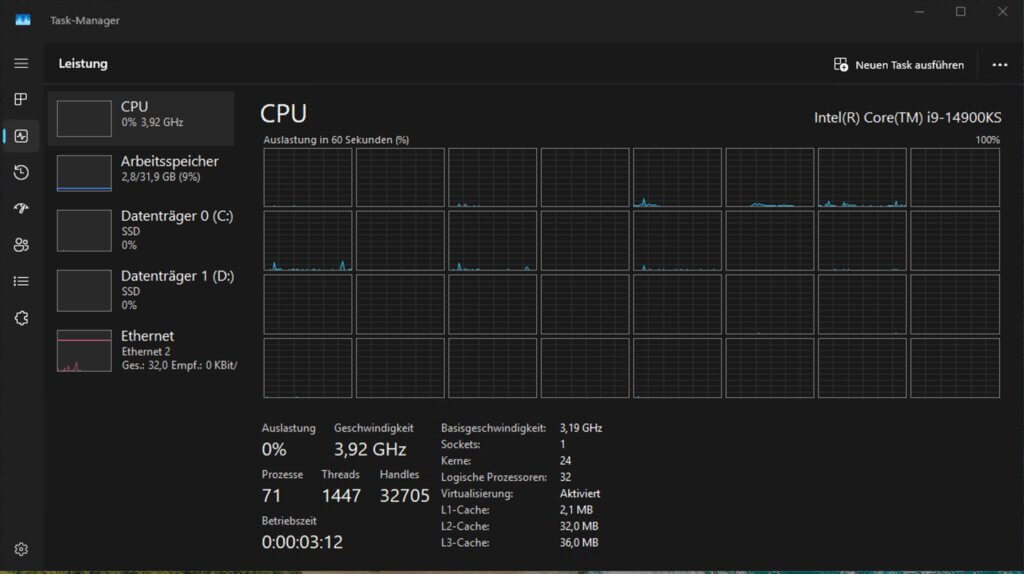The image size is (1024, 574).
Task: Select the Ethernet entry
Action: pyautogui.click(x=141, y=351)
